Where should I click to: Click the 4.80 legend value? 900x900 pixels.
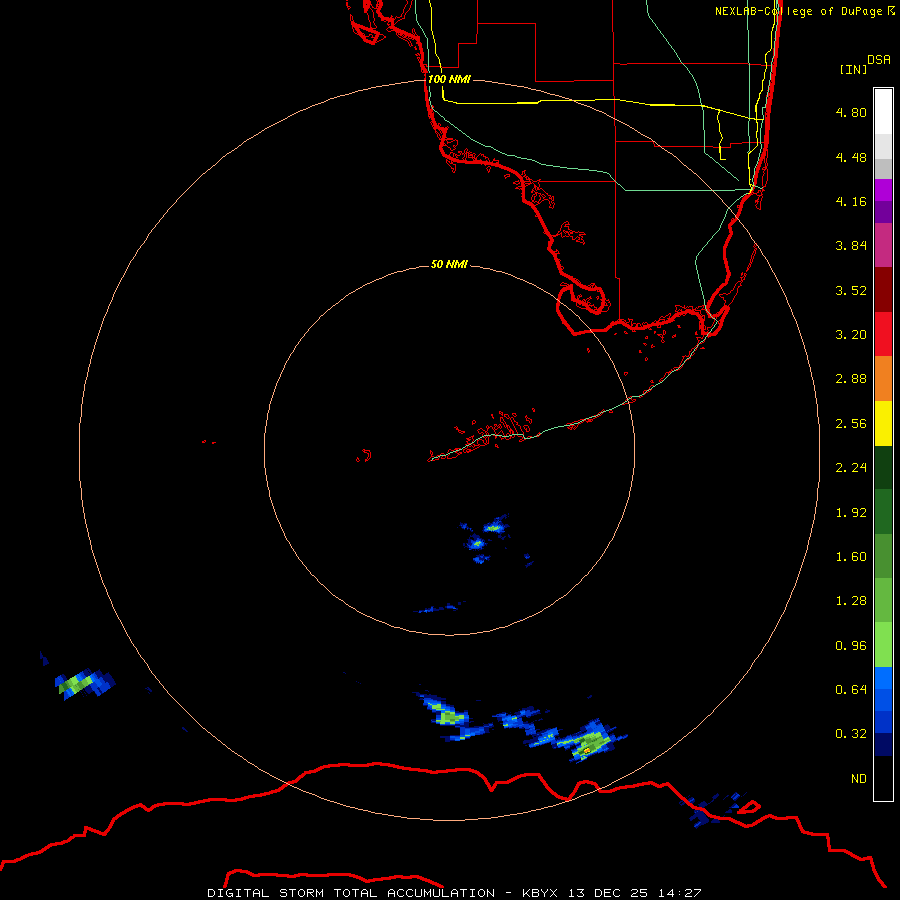click(x=851, y=112)
